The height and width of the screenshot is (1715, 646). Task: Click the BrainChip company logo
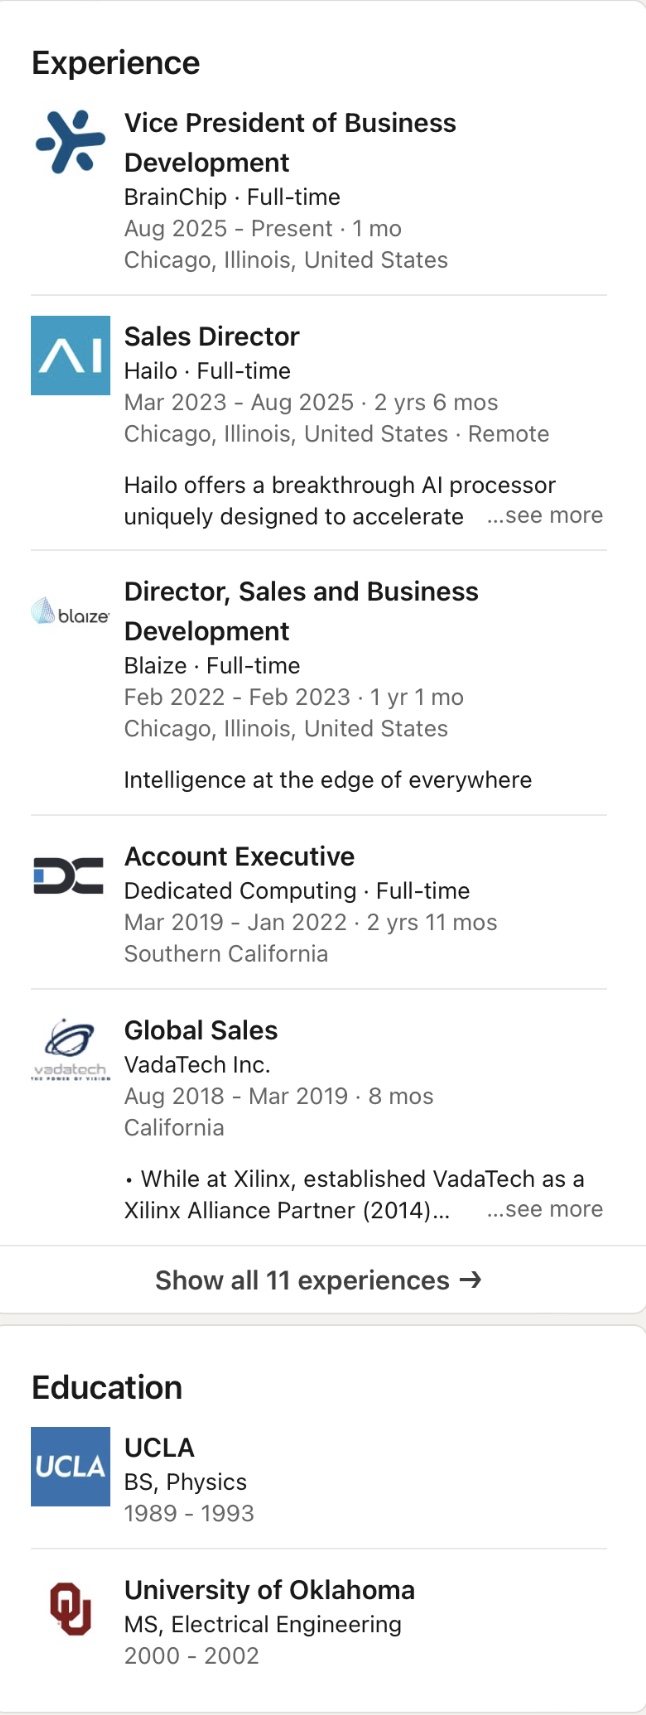(x=70, y=142)
